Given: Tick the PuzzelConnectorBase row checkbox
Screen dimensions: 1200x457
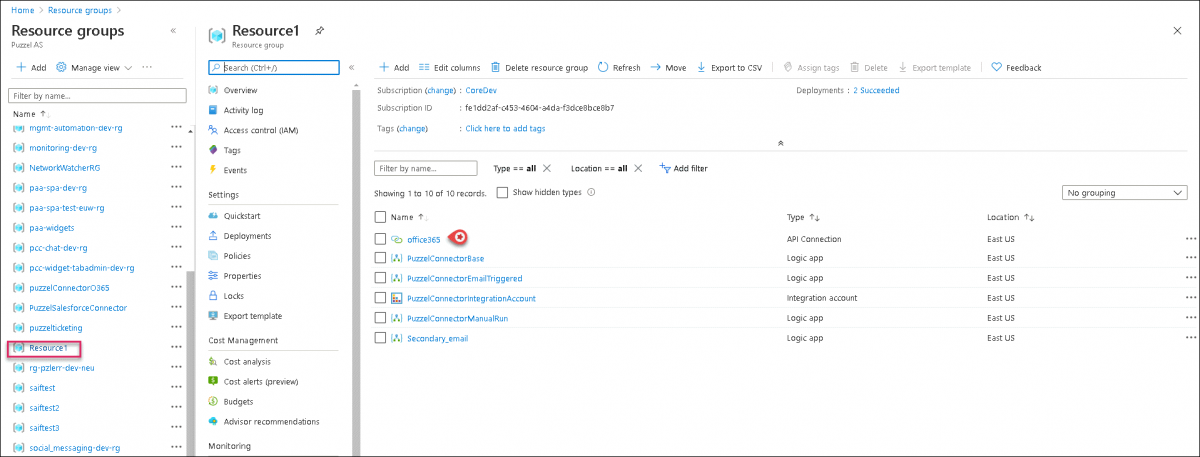Looking at the screenshot, I should [380, 258].
